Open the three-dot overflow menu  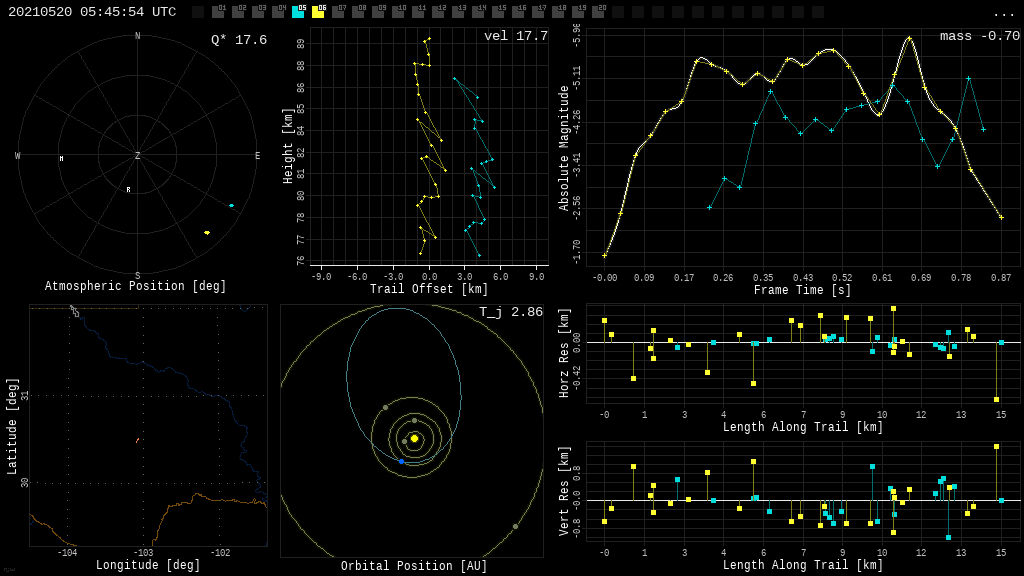pyautogui.click(x=1003, y=13)
